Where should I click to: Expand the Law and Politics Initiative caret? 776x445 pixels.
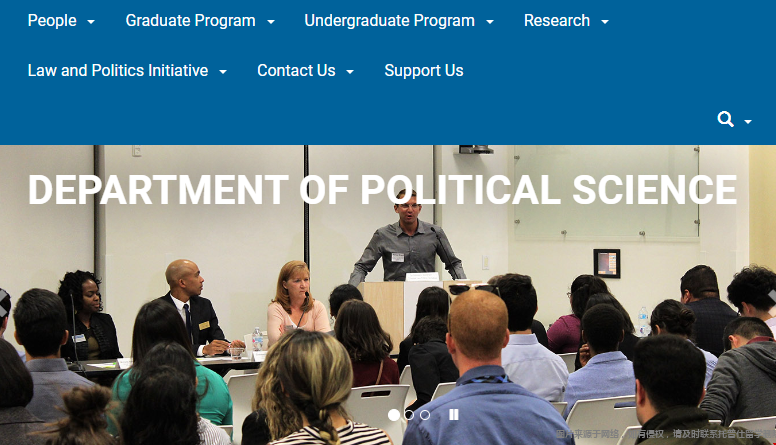click(x=223, y=72)
